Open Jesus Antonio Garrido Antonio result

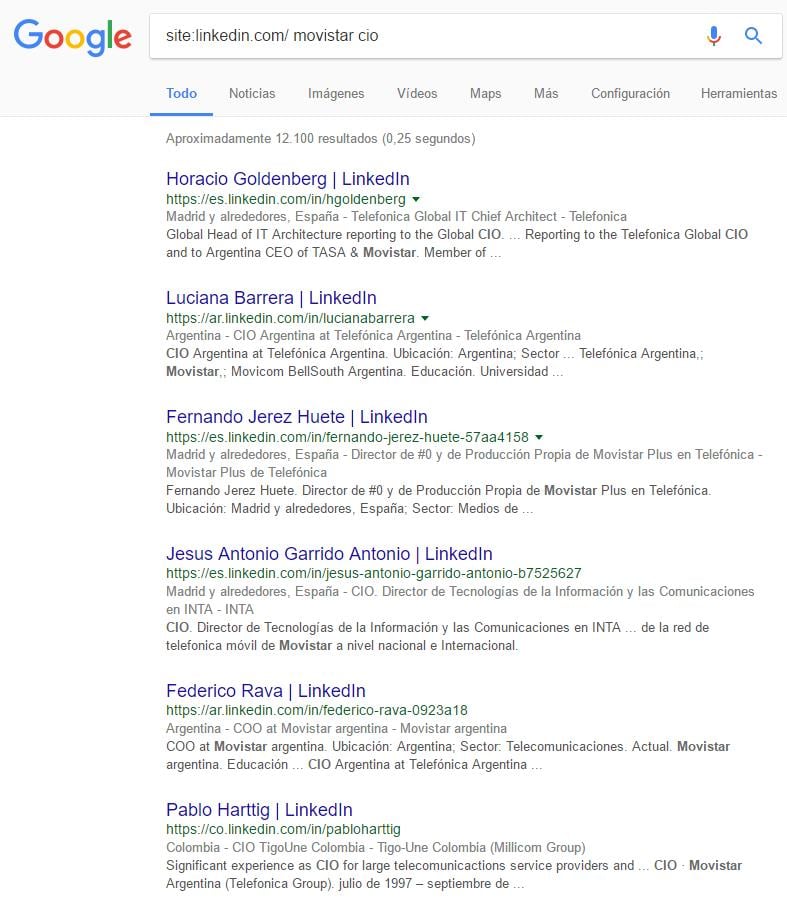[329, 554]
